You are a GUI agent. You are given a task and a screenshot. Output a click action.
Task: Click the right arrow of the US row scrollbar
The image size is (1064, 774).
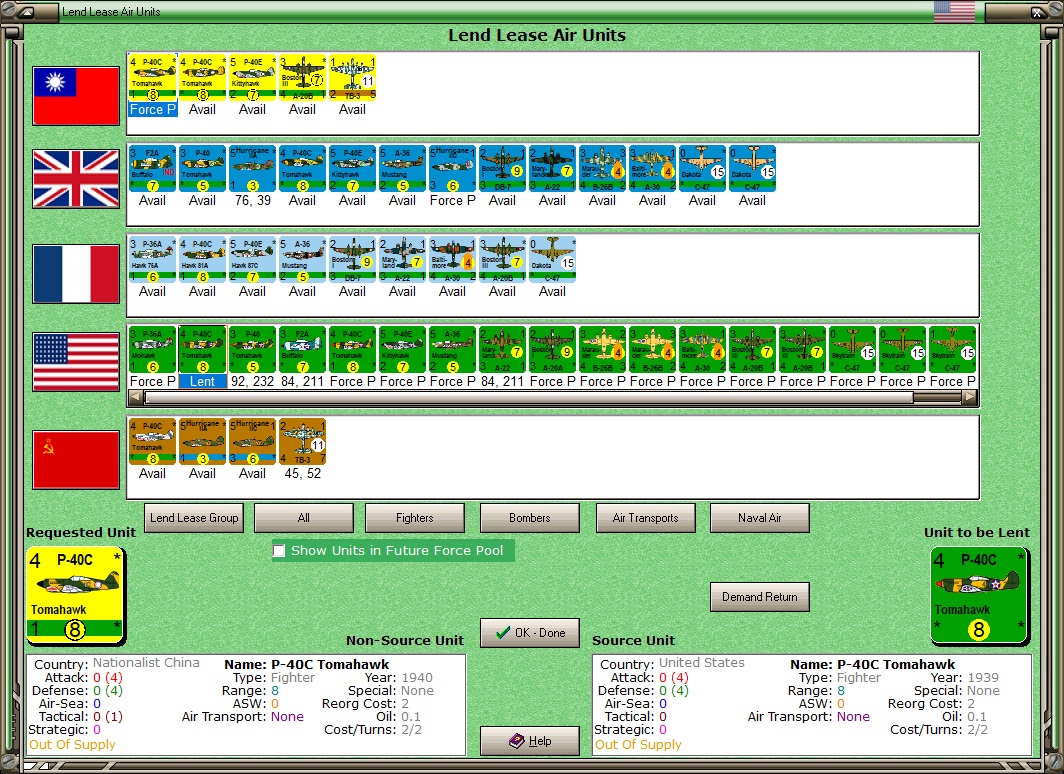click(967, 396)
